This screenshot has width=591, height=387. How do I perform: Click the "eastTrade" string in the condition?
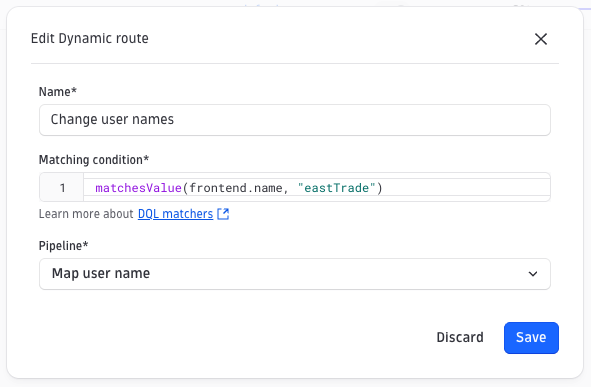337,188
